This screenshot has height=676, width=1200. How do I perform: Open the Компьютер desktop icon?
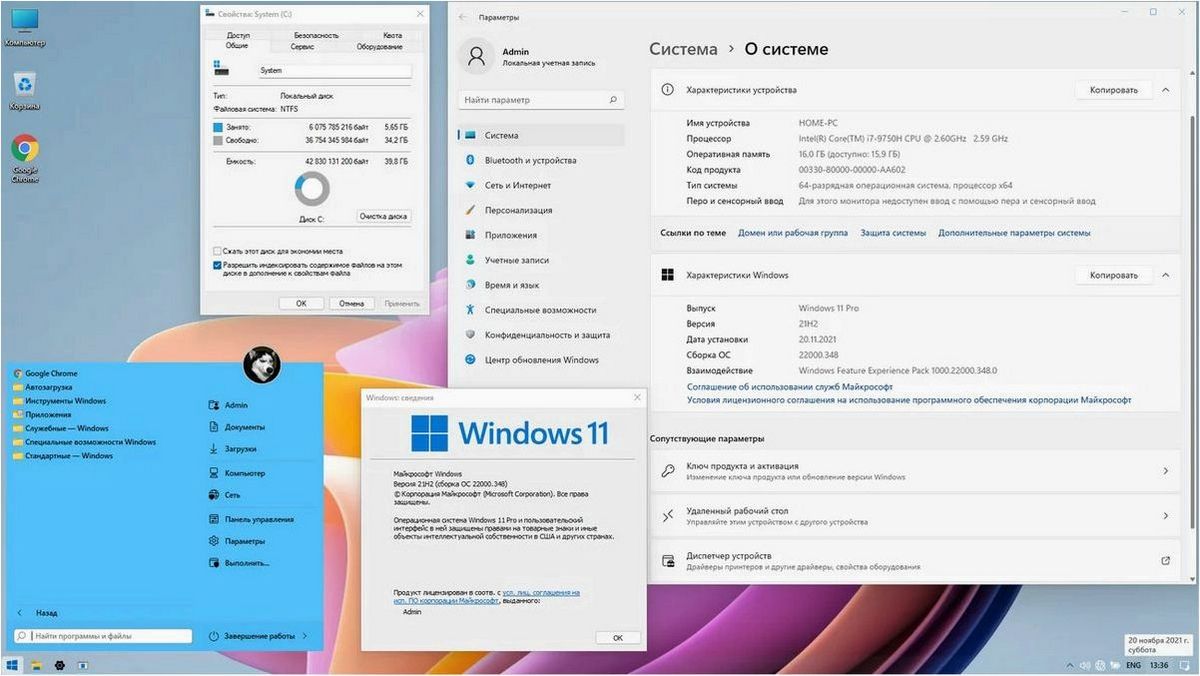(x=25, y=27)
